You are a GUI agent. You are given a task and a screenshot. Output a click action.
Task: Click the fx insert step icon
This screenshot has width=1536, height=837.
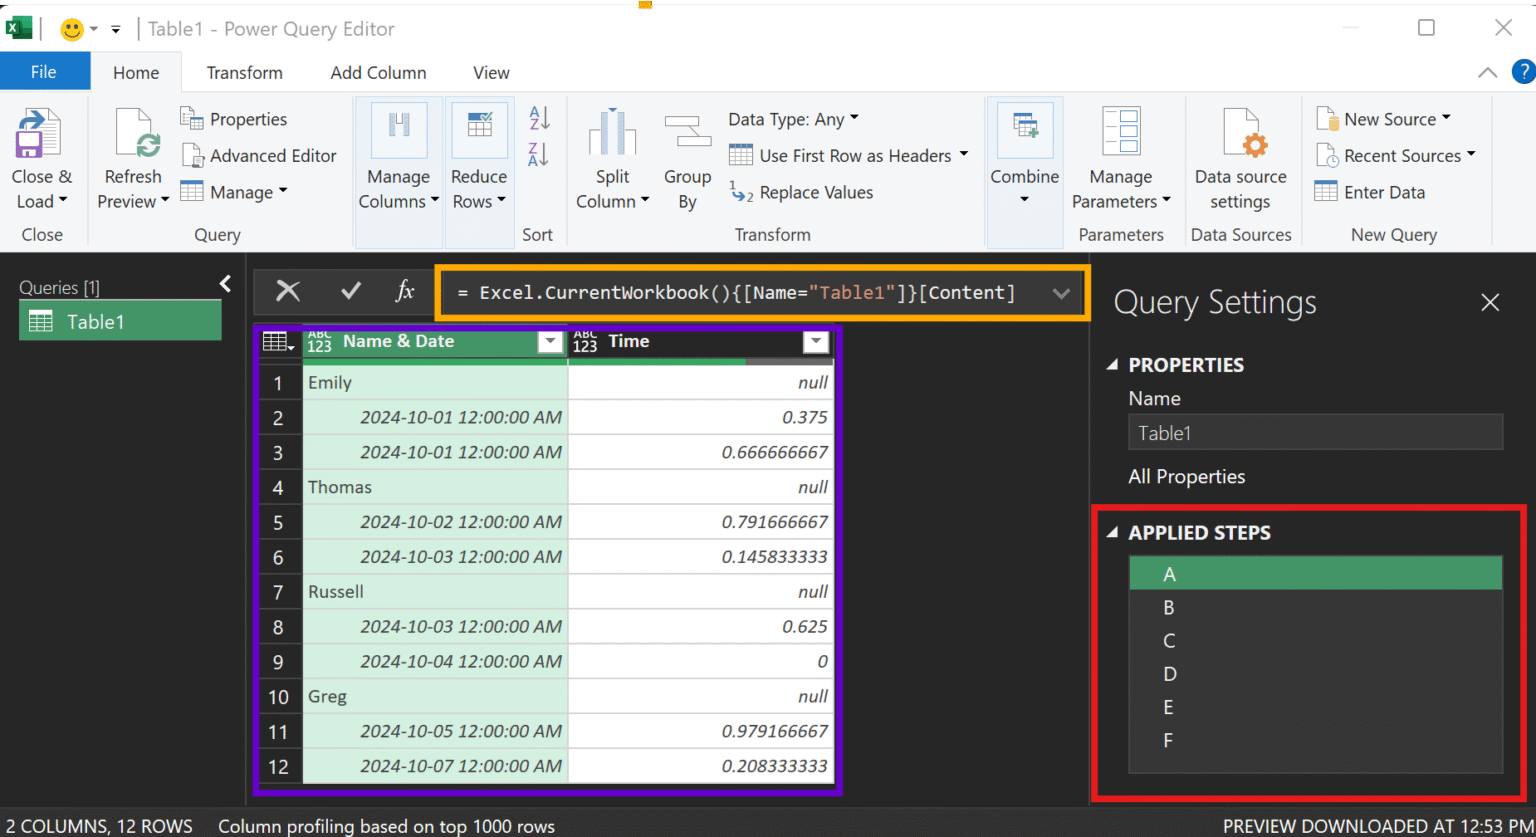404,291
